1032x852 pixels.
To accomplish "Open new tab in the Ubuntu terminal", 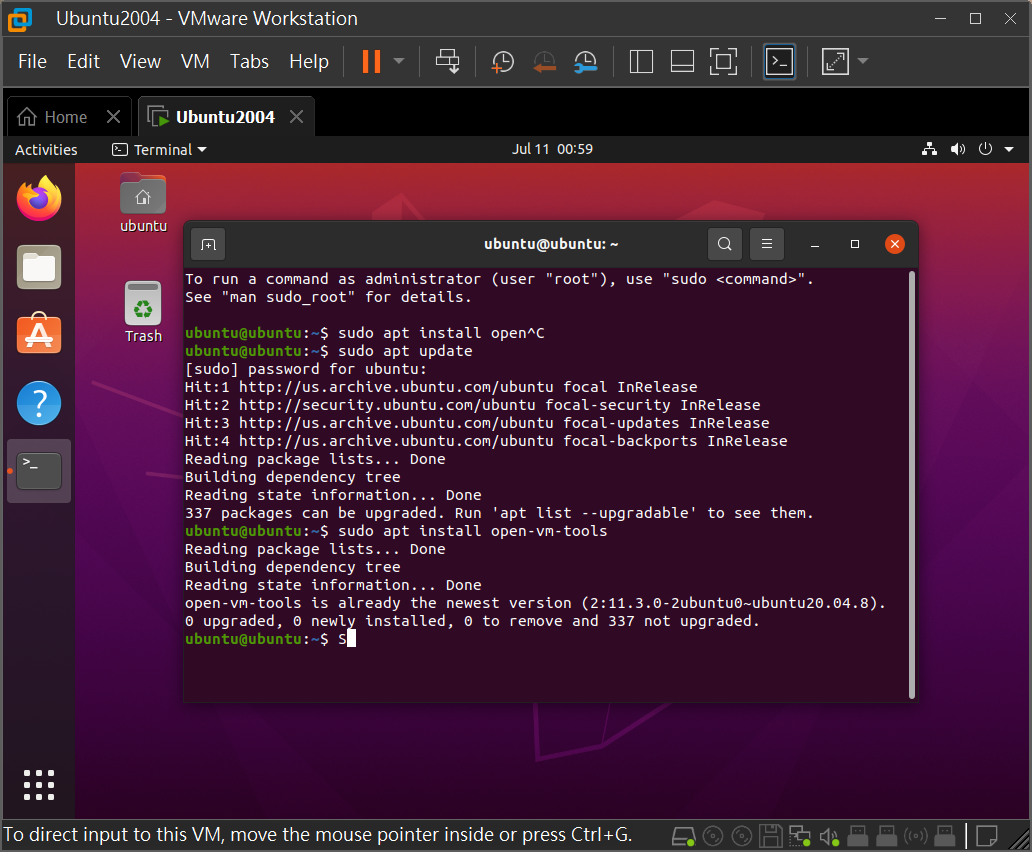I will (207, 244).
